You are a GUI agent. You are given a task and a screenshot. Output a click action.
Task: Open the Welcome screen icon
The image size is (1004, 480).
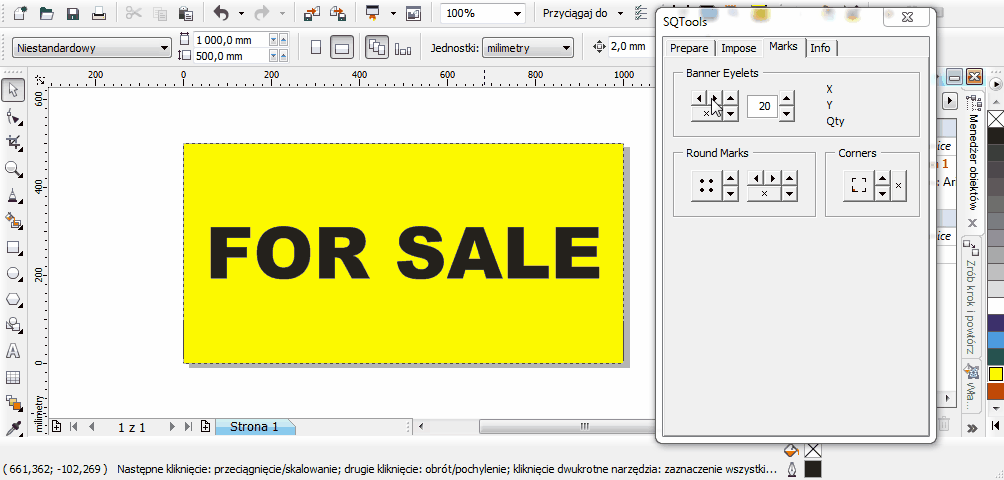(414, 13)
